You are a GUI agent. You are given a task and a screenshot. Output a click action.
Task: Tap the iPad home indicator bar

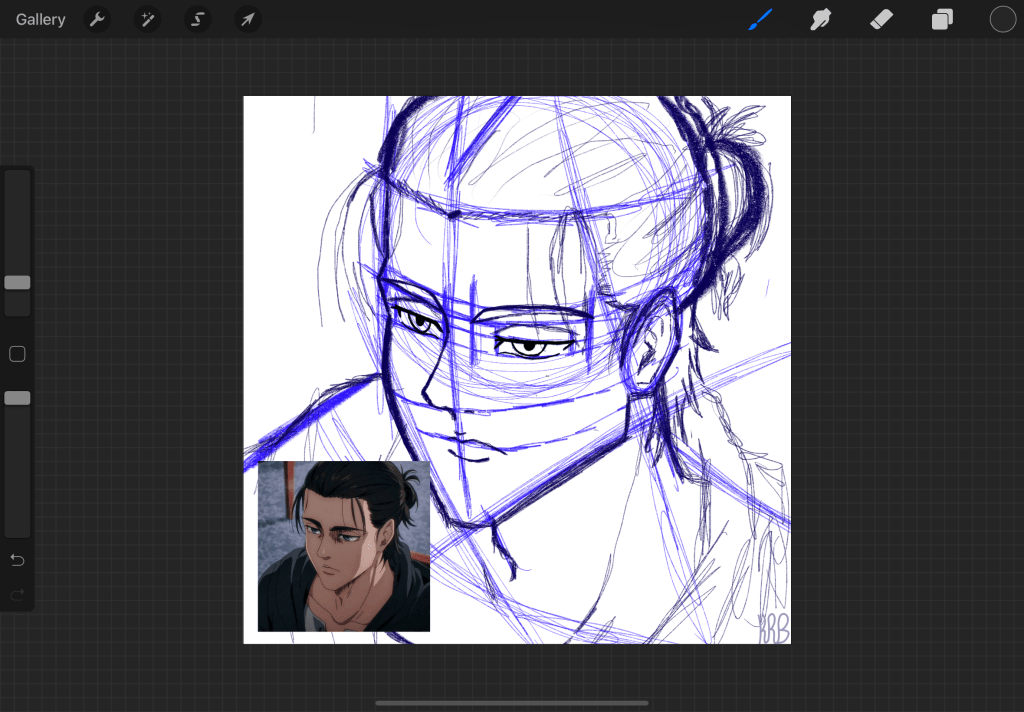click(x=511, y=705)
